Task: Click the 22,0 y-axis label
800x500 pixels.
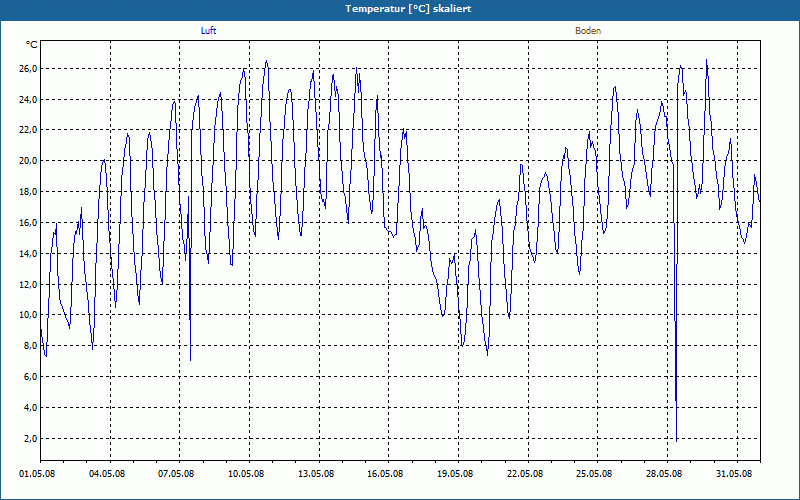Action: tap(29, 130)
